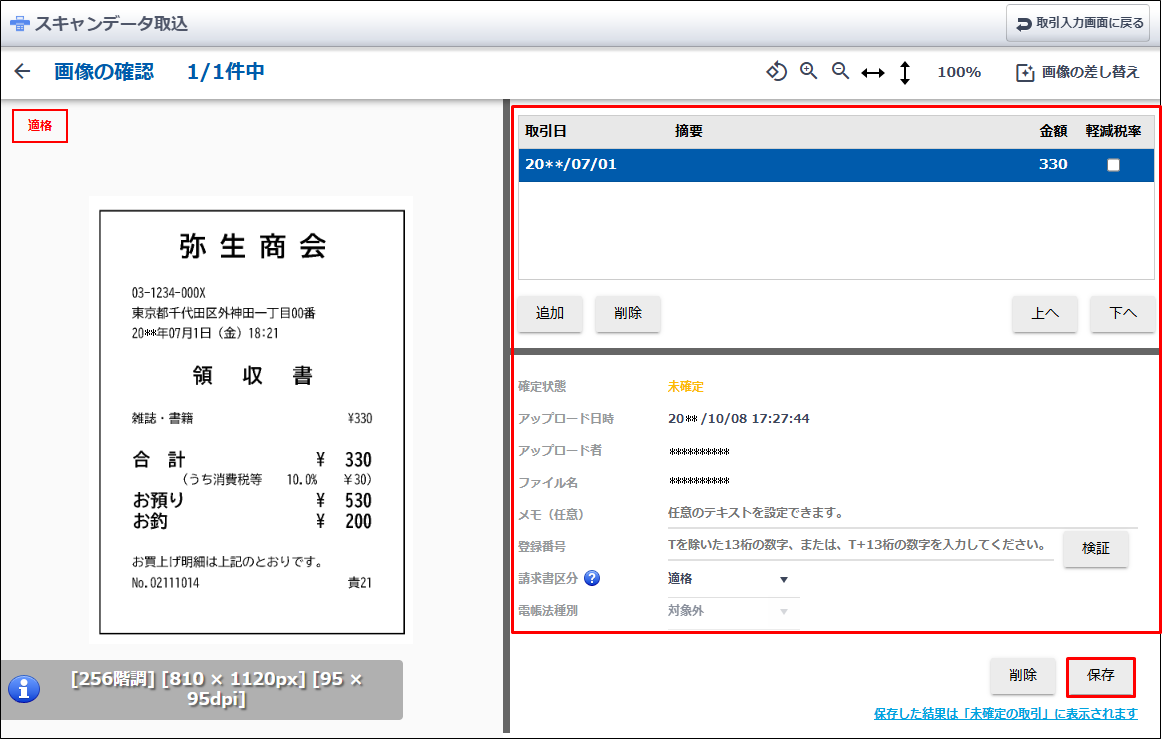Image resolution: width=1162 pixels, height=739 pixels.
Task: Click the blue image info icon
Action: tap(24, 689)
